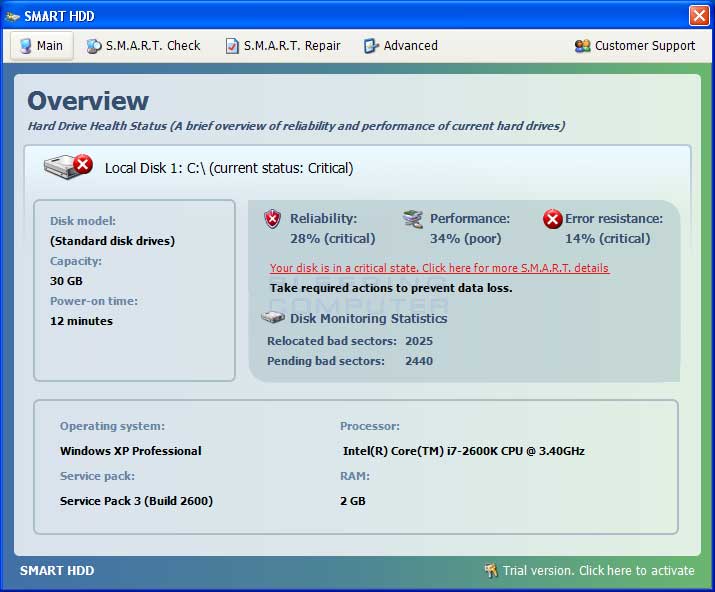Click the 'Capacity:' label
Screen dimensions: 715x592
pyautogui.click(x=76, y=261)
